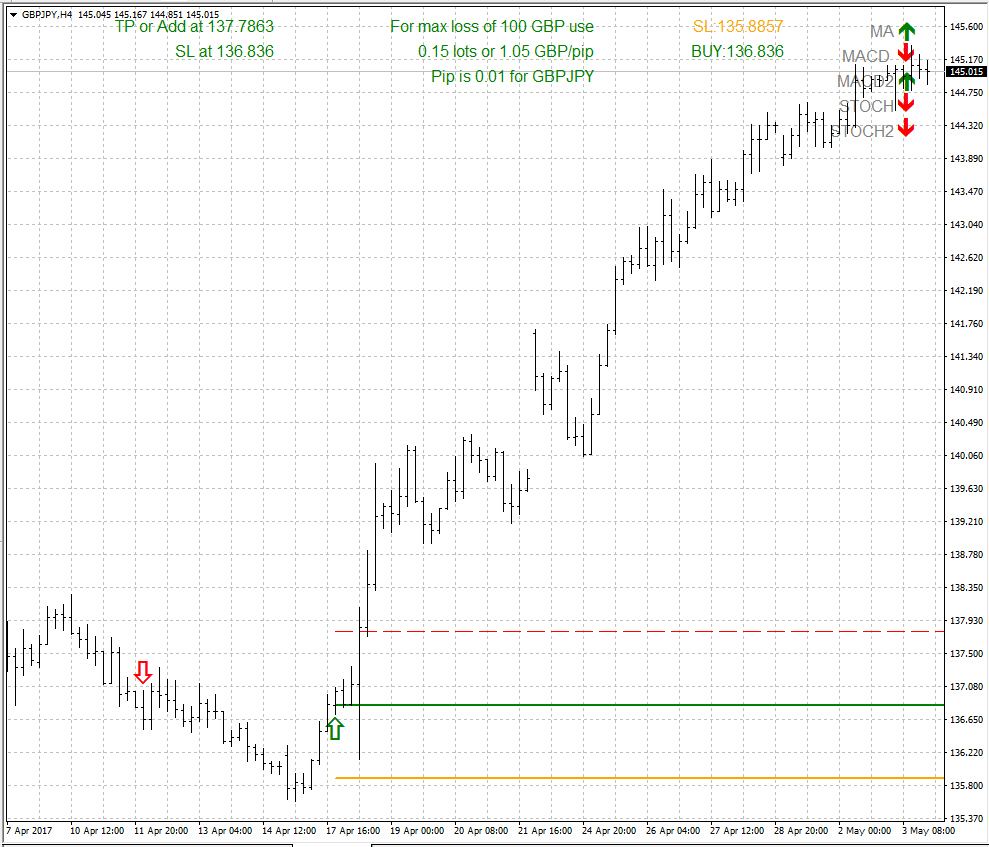The image size is (989, 847).
Task: Click the '17 Apr 16:00' time axis label
Action: coord(352,830)
